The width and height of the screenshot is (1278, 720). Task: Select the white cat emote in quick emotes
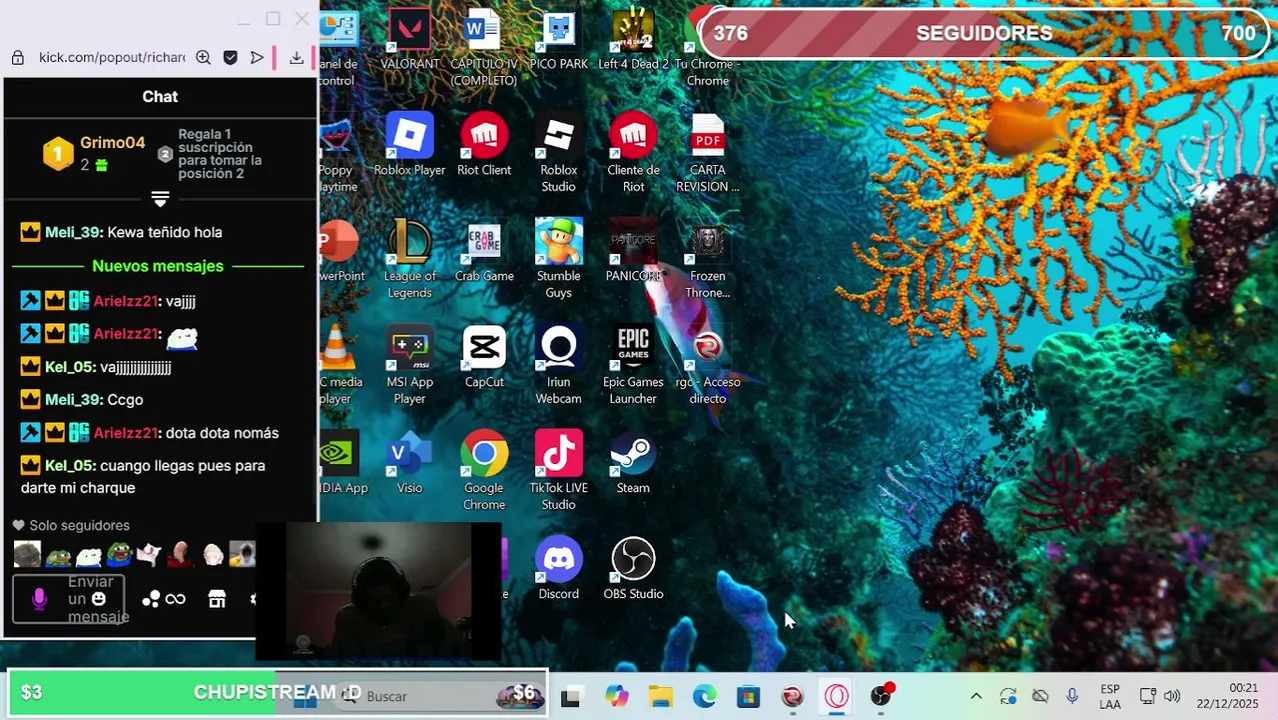click(151, 553)
